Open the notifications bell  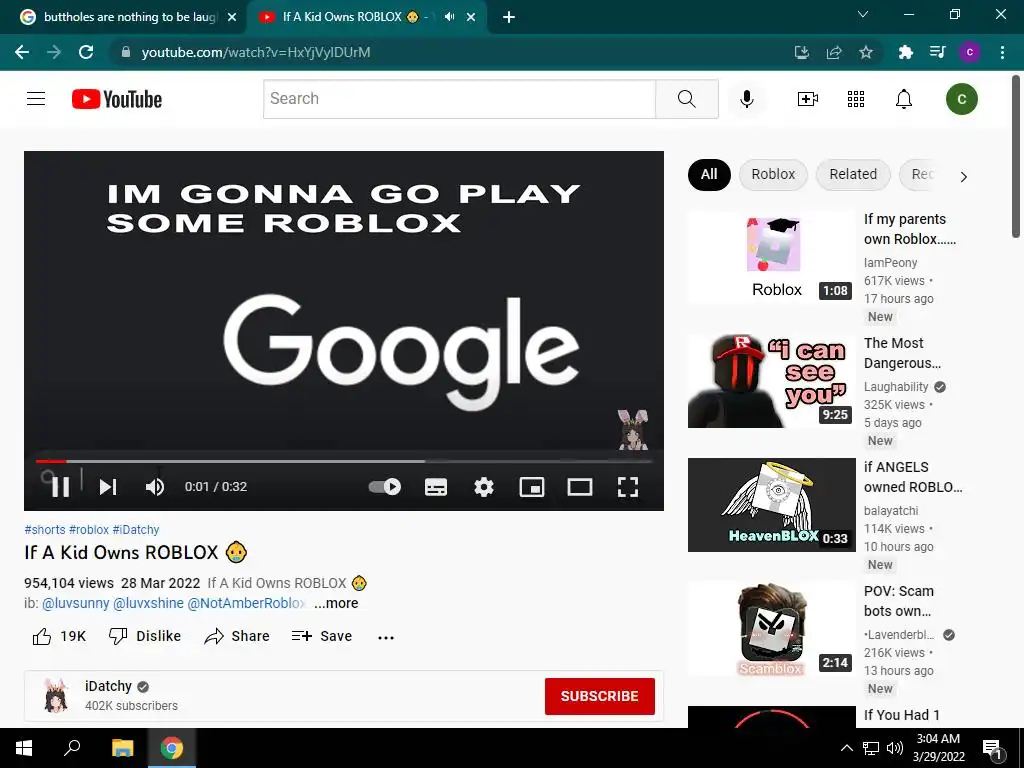click(x=904, y=99)
